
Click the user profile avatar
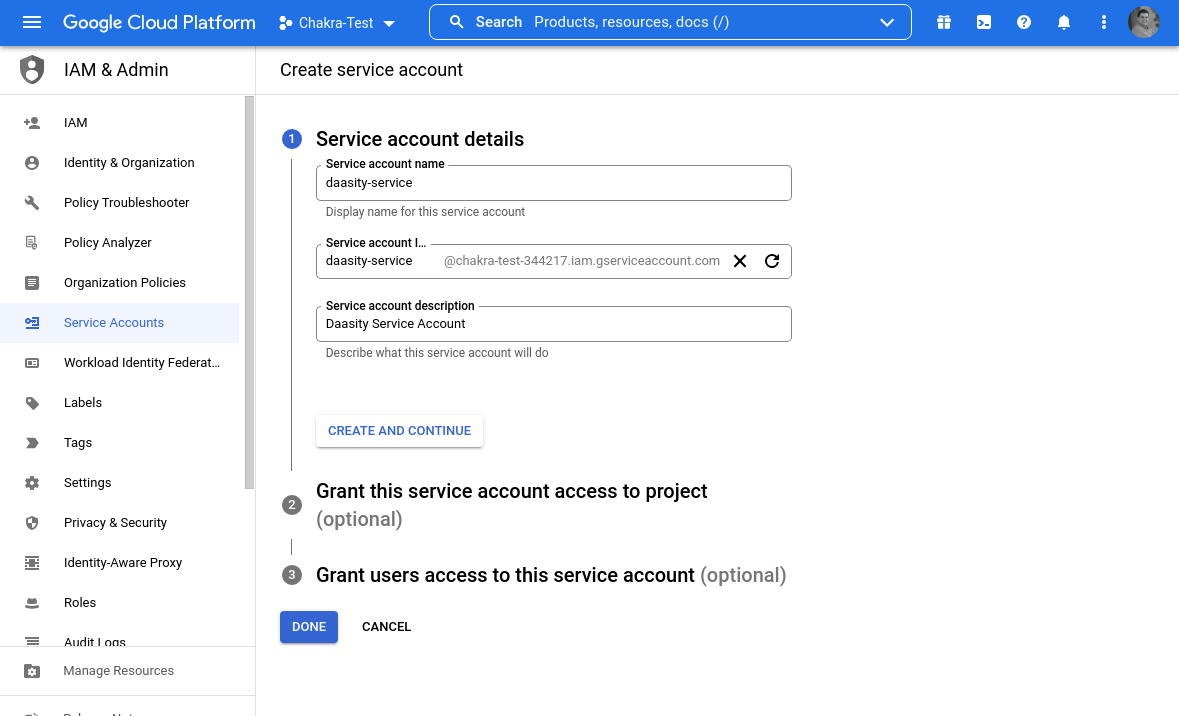[1144, 22]
